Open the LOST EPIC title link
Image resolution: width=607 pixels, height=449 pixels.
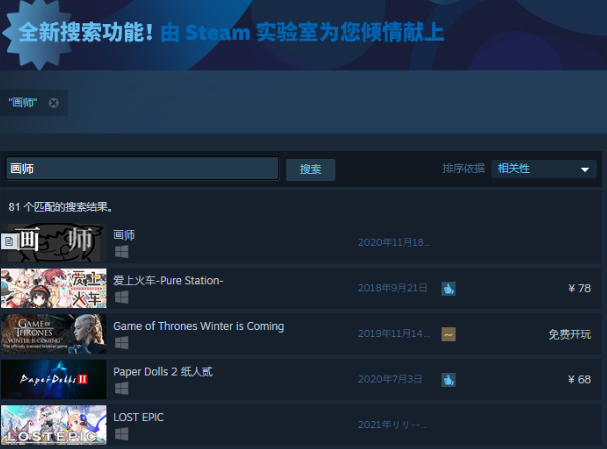click(138, 417)
